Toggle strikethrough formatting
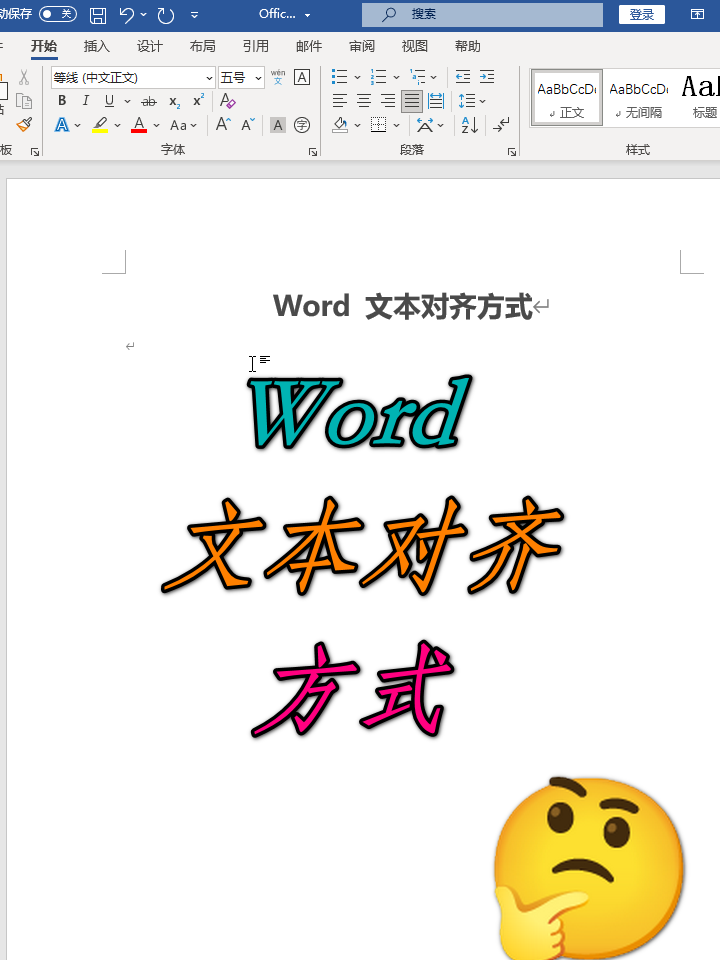720x960 pixels. [149, 101]
